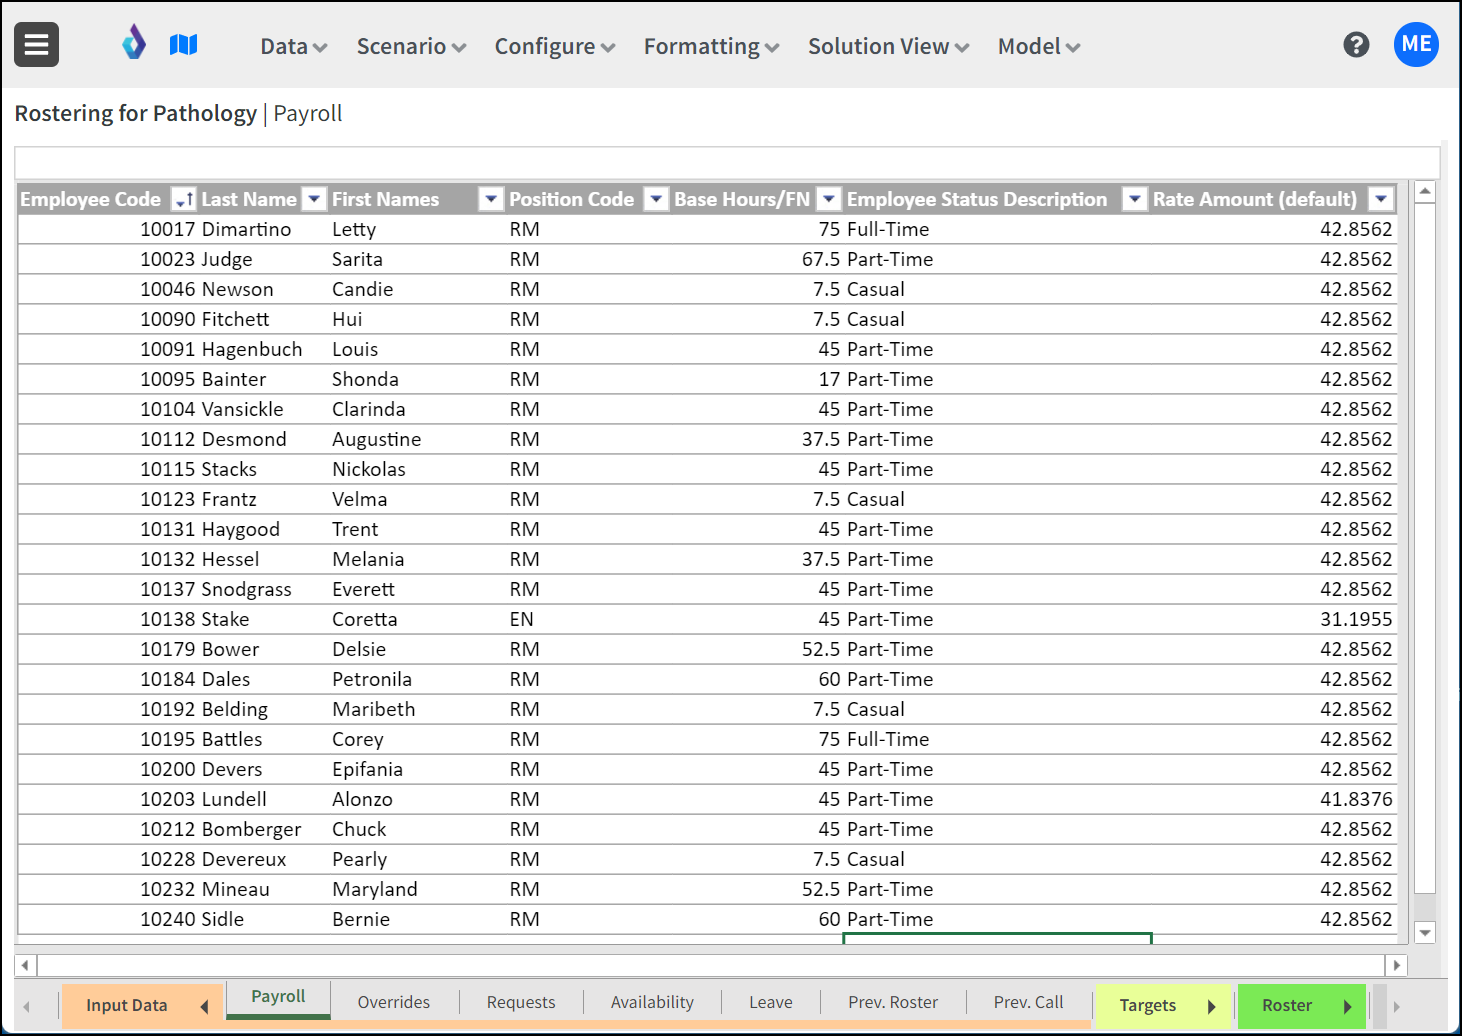Open the ME user profile avatar
Viewport: 1462px width, 1036px height.
(x=1416, y=44)
